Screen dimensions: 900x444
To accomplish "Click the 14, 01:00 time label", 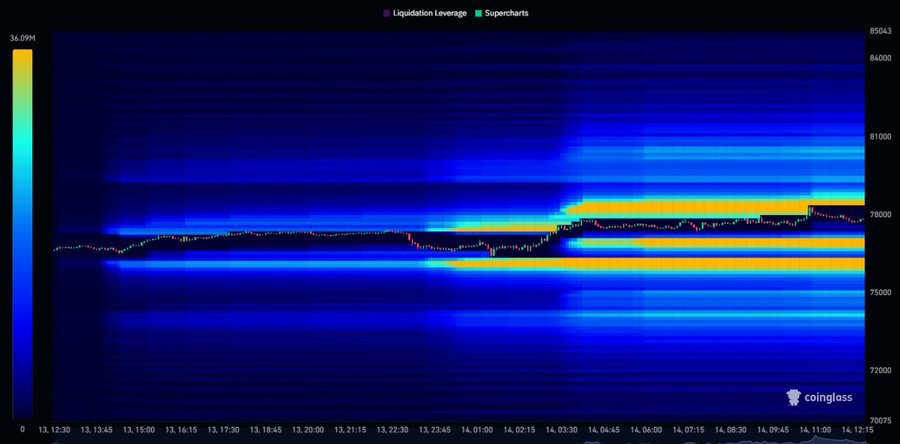I will click(x=477, y=430).
